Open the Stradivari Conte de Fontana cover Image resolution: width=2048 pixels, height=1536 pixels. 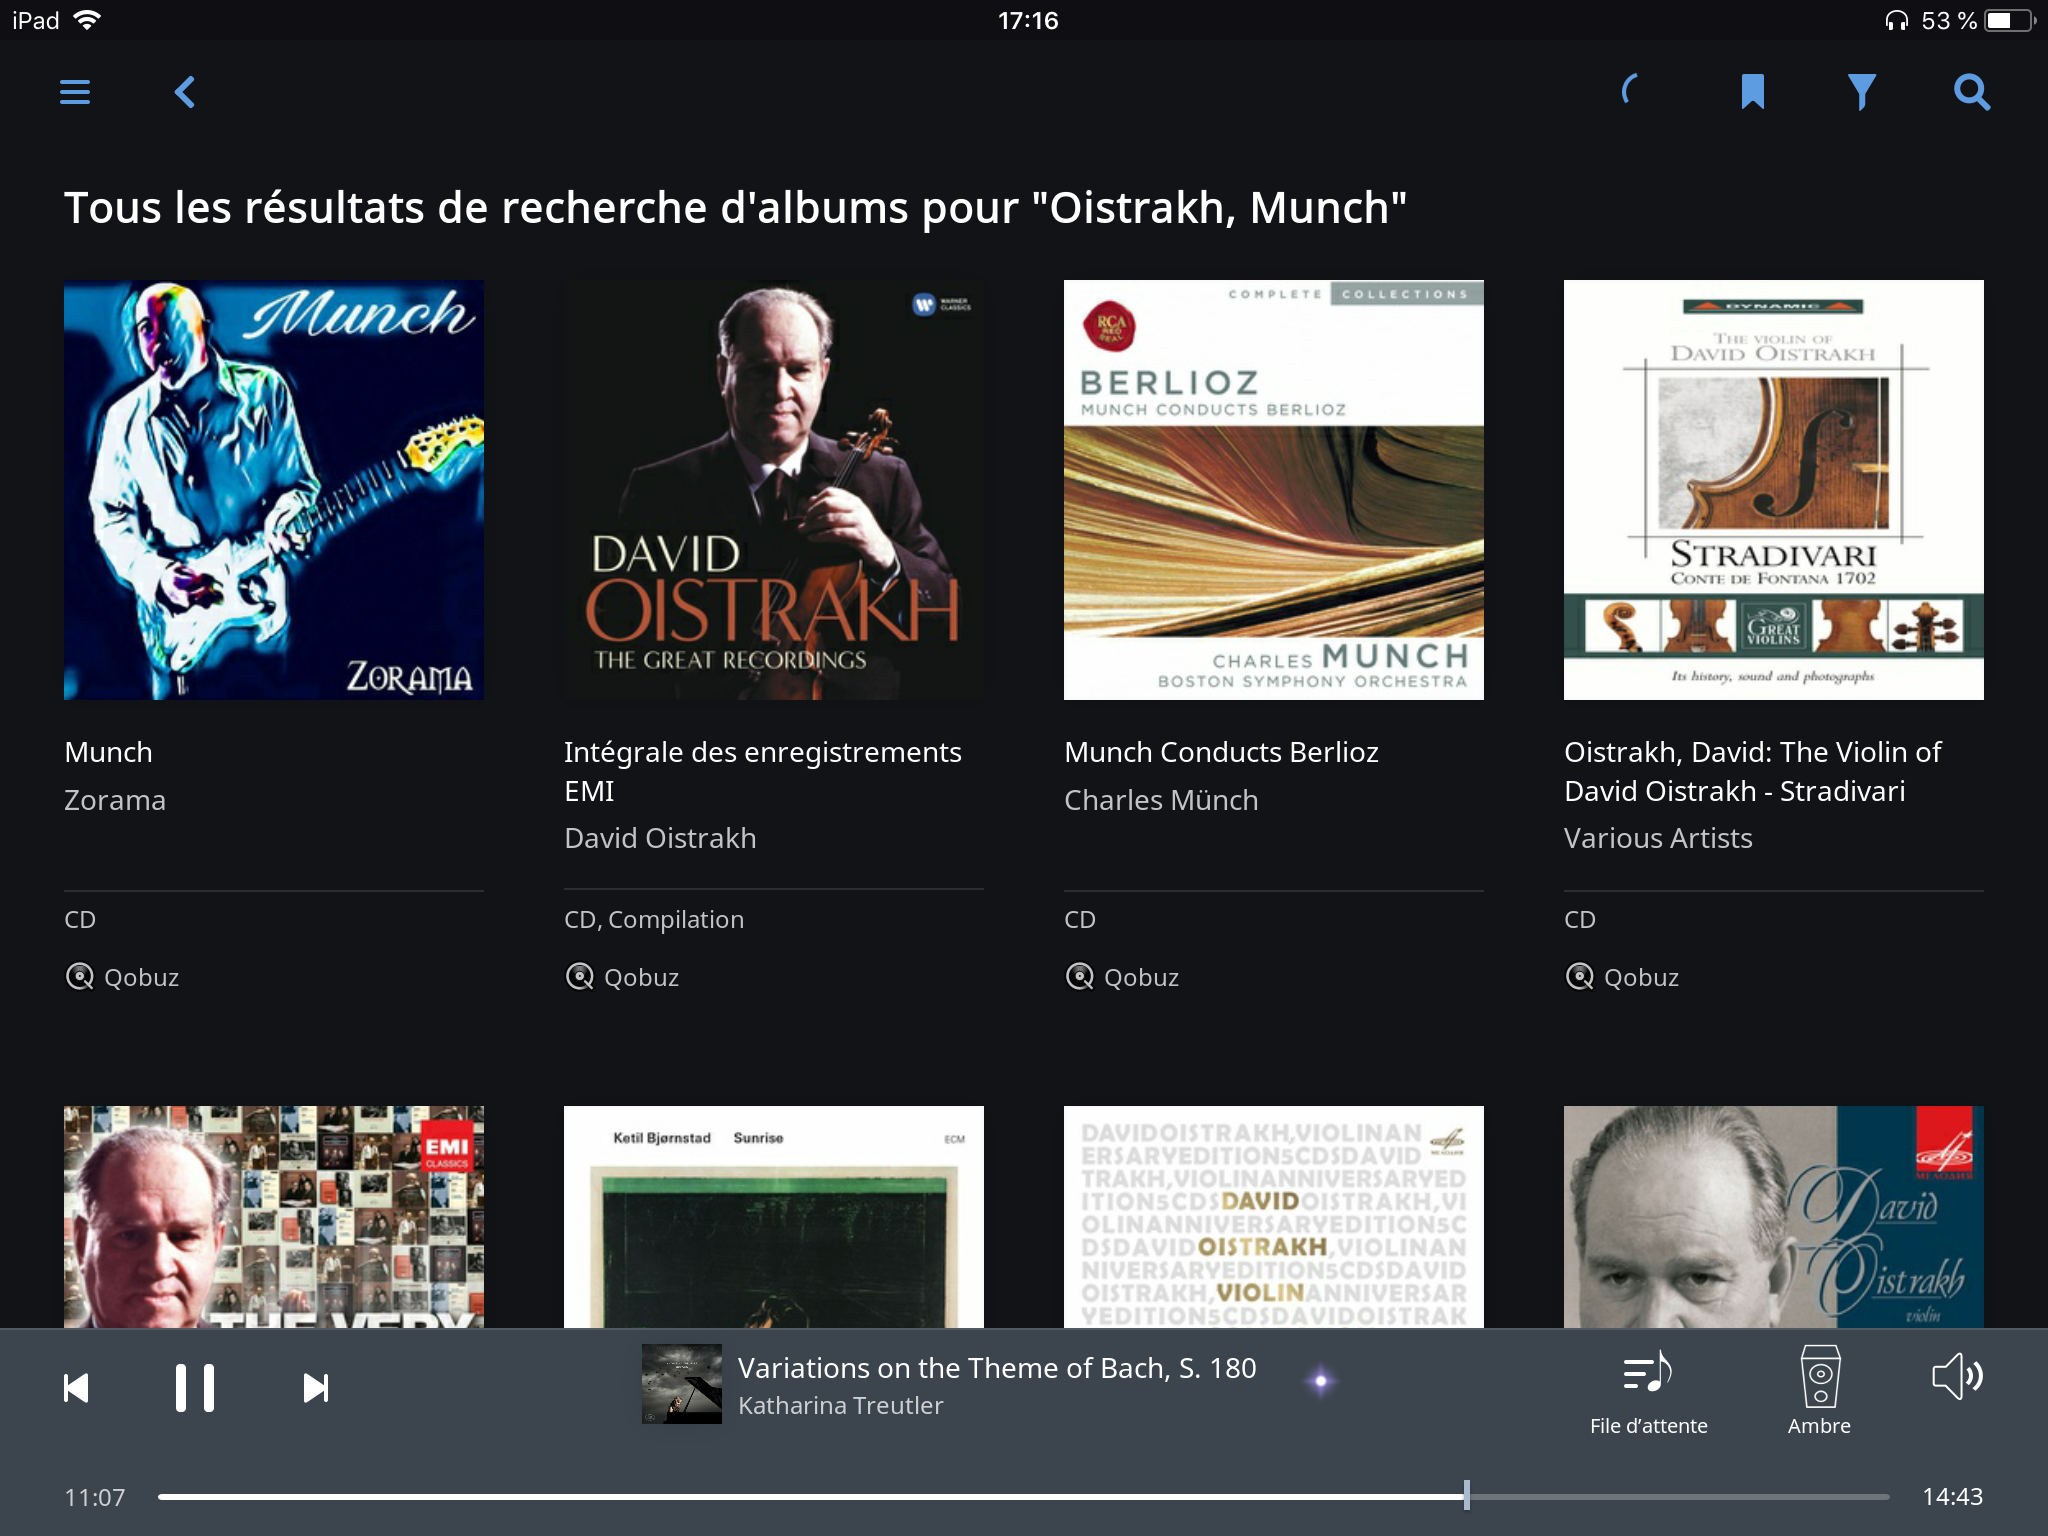[1774, 490]
